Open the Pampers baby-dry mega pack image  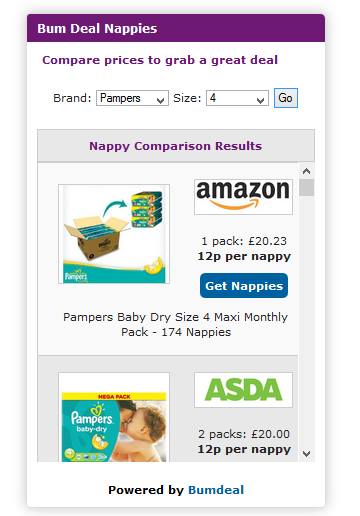(114, 417)
